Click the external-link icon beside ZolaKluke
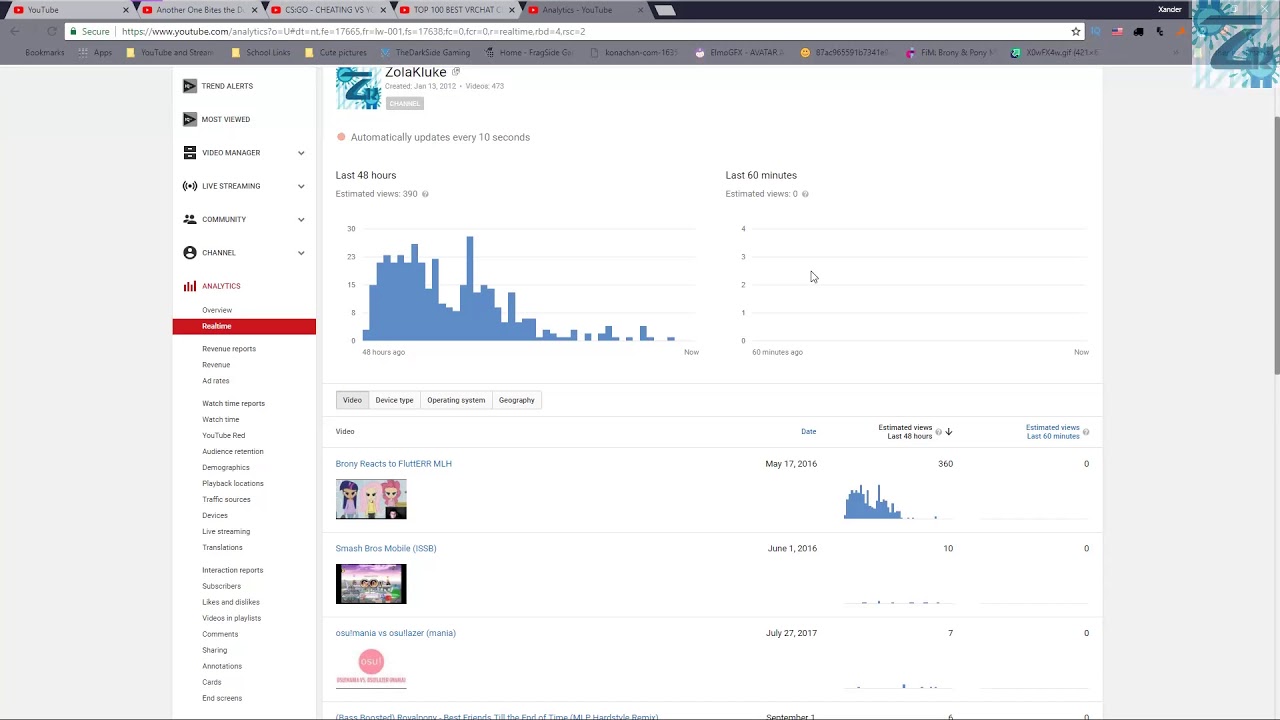The width and height of the screenshot is (1280, 720). point(456,72)
